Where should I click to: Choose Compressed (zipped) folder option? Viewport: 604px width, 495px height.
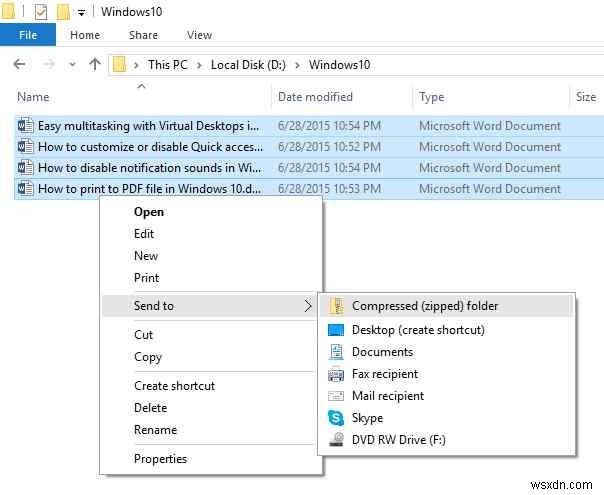[425, 306]
